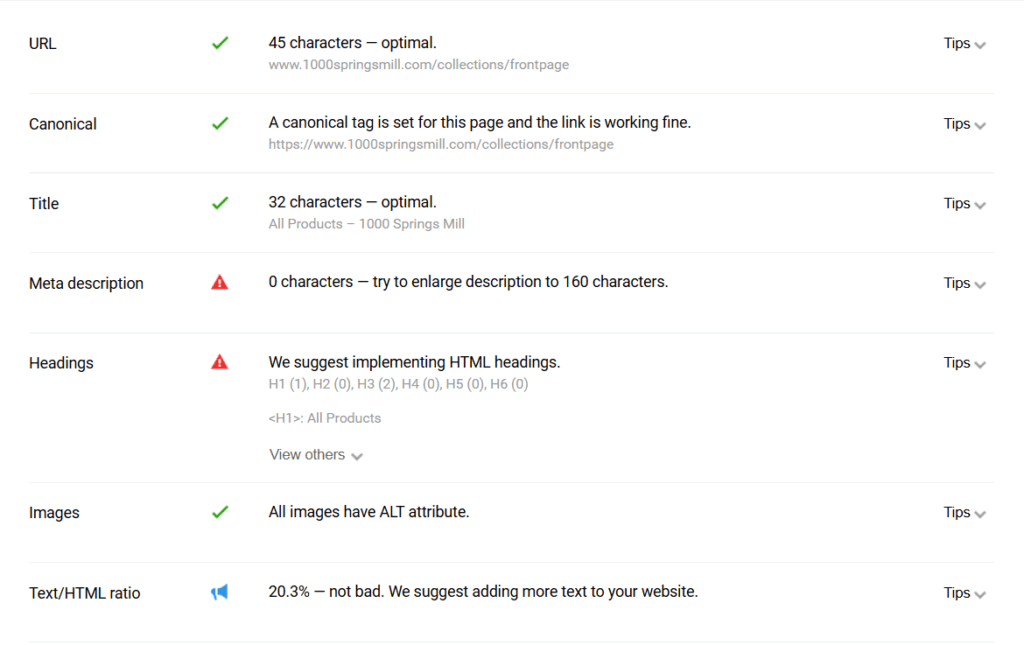Click the blue megaphone icon for Text/HTML ratio

(x=219, y=592)
